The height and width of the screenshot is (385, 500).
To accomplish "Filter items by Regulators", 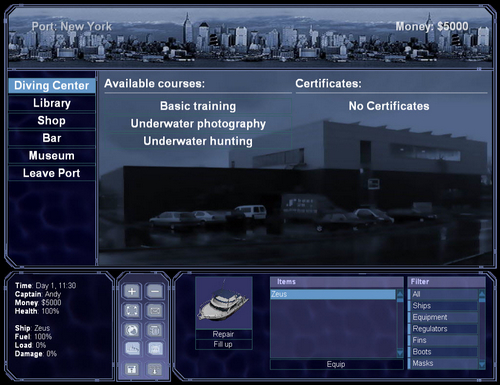I will [443, 329].
